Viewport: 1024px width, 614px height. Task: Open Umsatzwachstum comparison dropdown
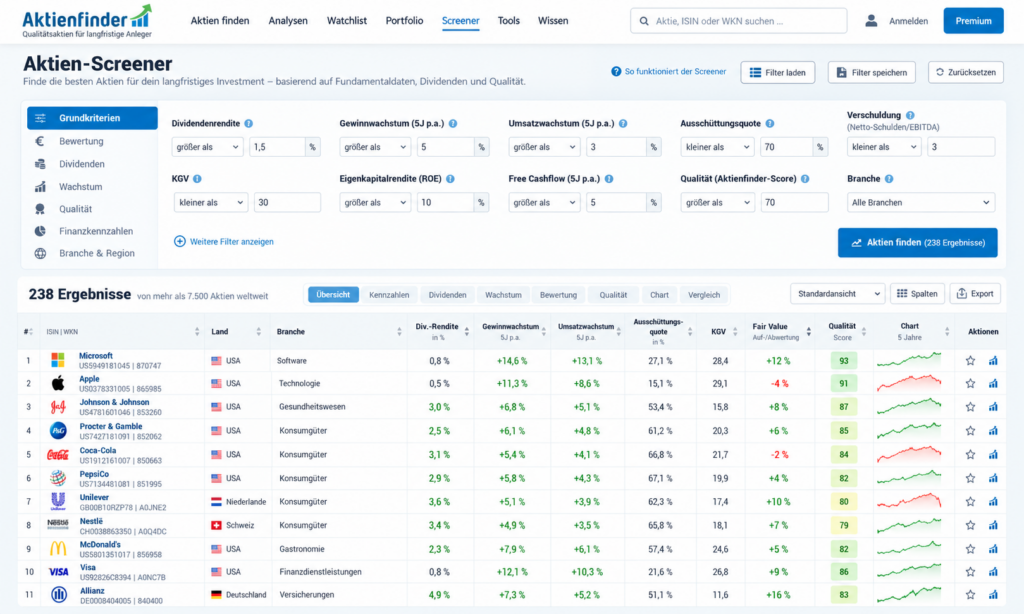coord(545,147)
